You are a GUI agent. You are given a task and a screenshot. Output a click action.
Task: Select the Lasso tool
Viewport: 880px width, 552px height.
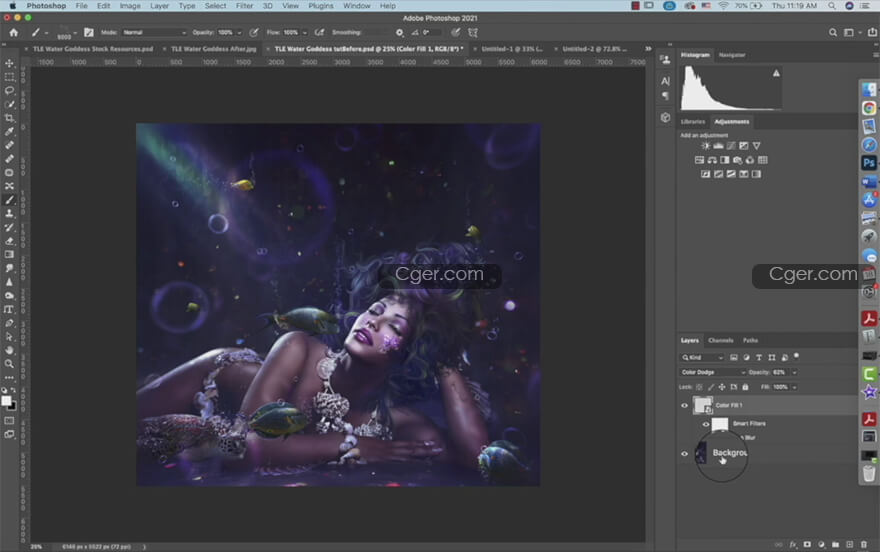10,90
